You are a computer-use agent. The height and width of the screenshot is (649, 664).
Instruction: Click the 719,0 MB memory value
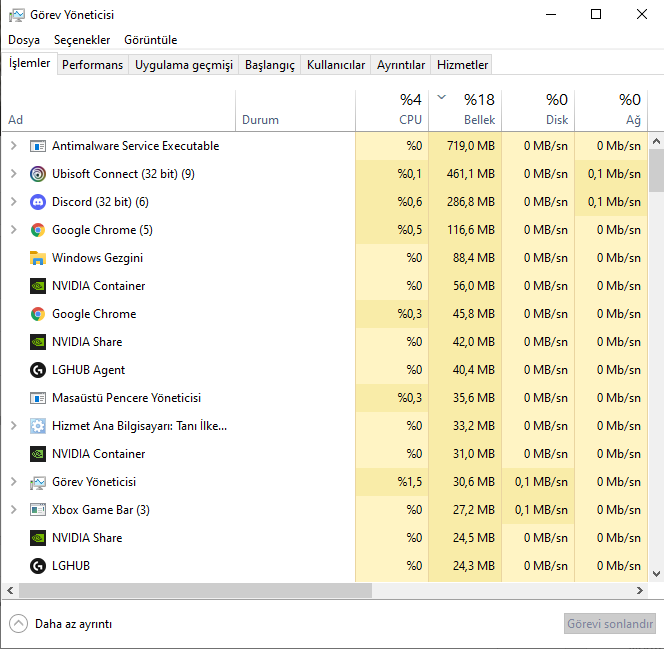470,146
